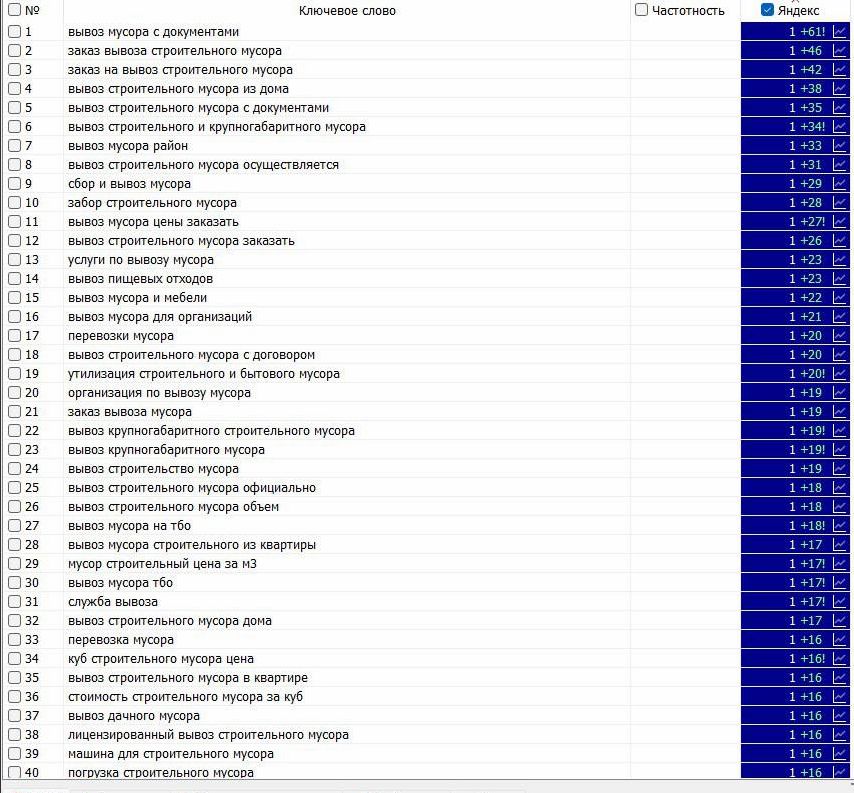854x793 pixels.
Task: Open graph icon for 'служба вывоза'
Action: (840, 602)
